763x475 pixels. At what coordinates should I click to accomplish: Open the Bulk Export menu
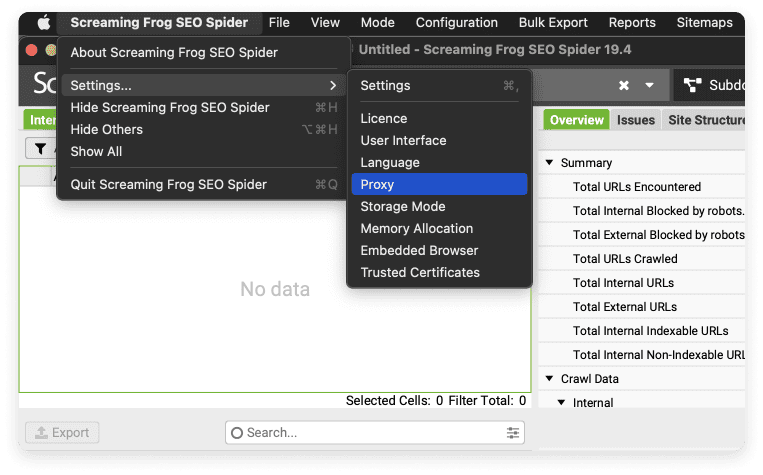553,22
